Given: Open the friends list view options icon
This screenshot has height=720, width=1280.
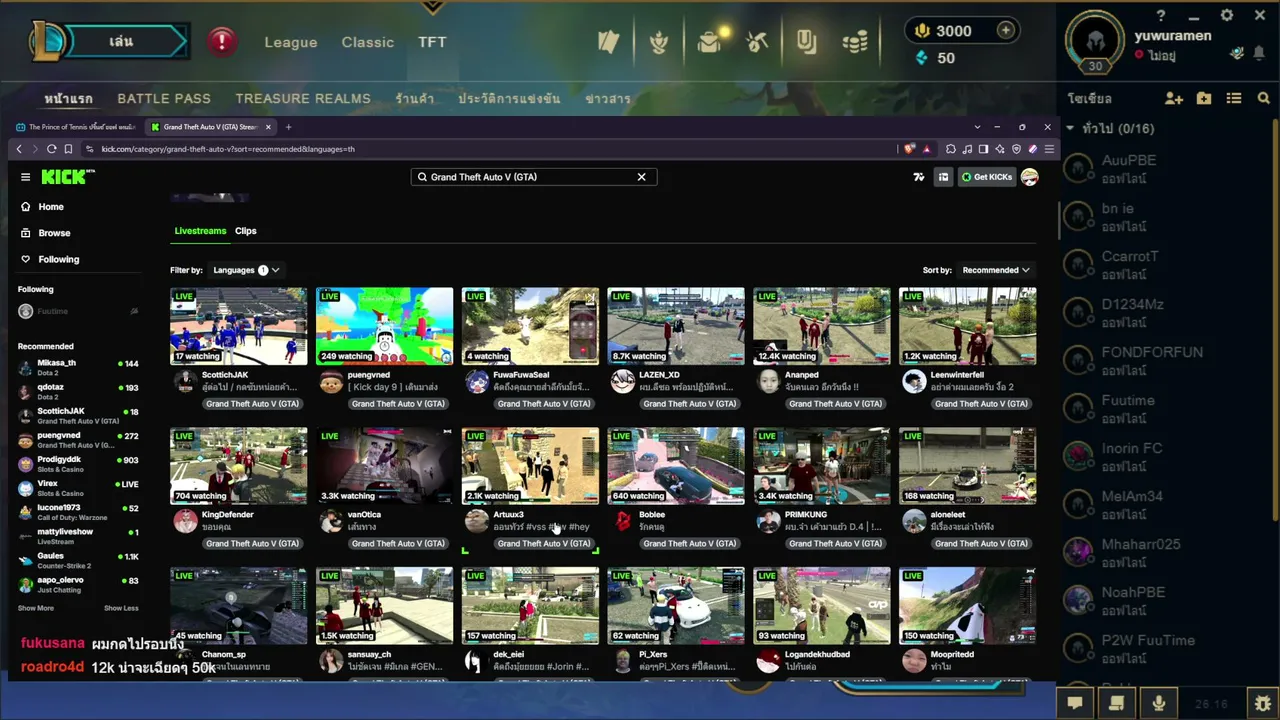Looking at the screenshot, I should pyautogui.click(x=1234, y=98).
